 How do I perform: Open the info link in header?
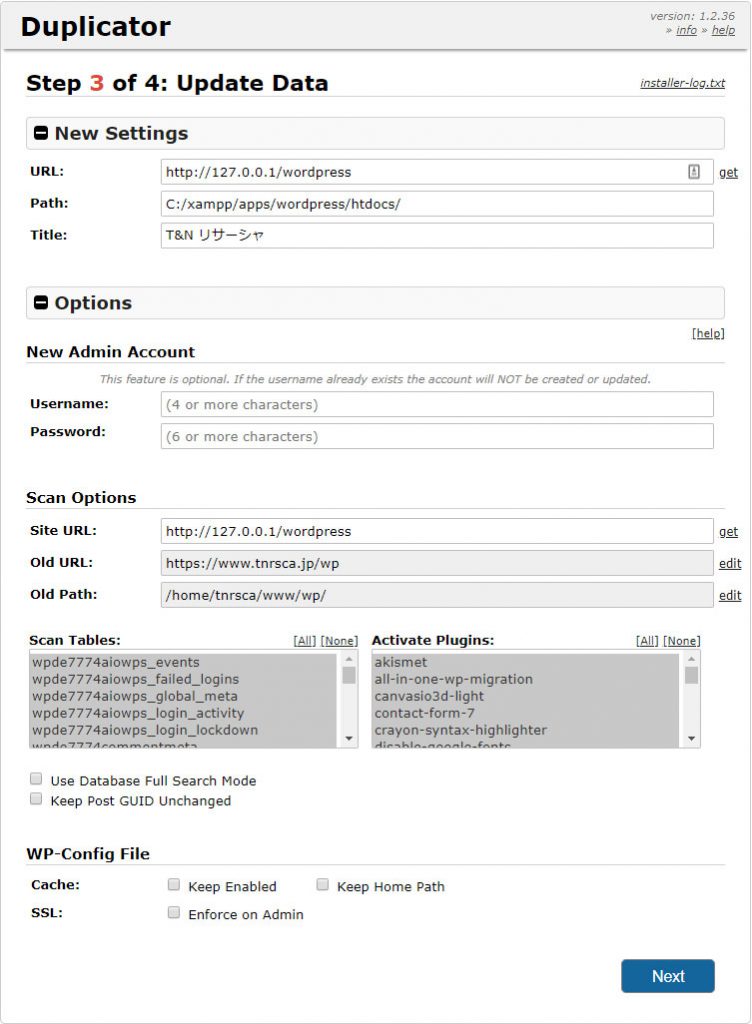coord(686,30)
